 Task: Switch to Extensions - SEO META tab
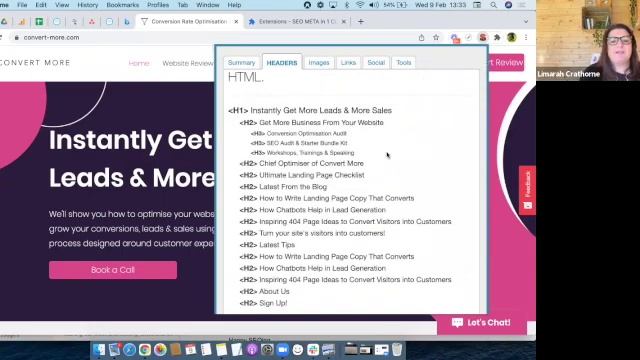pyautogui.click(x=297, y=22)
